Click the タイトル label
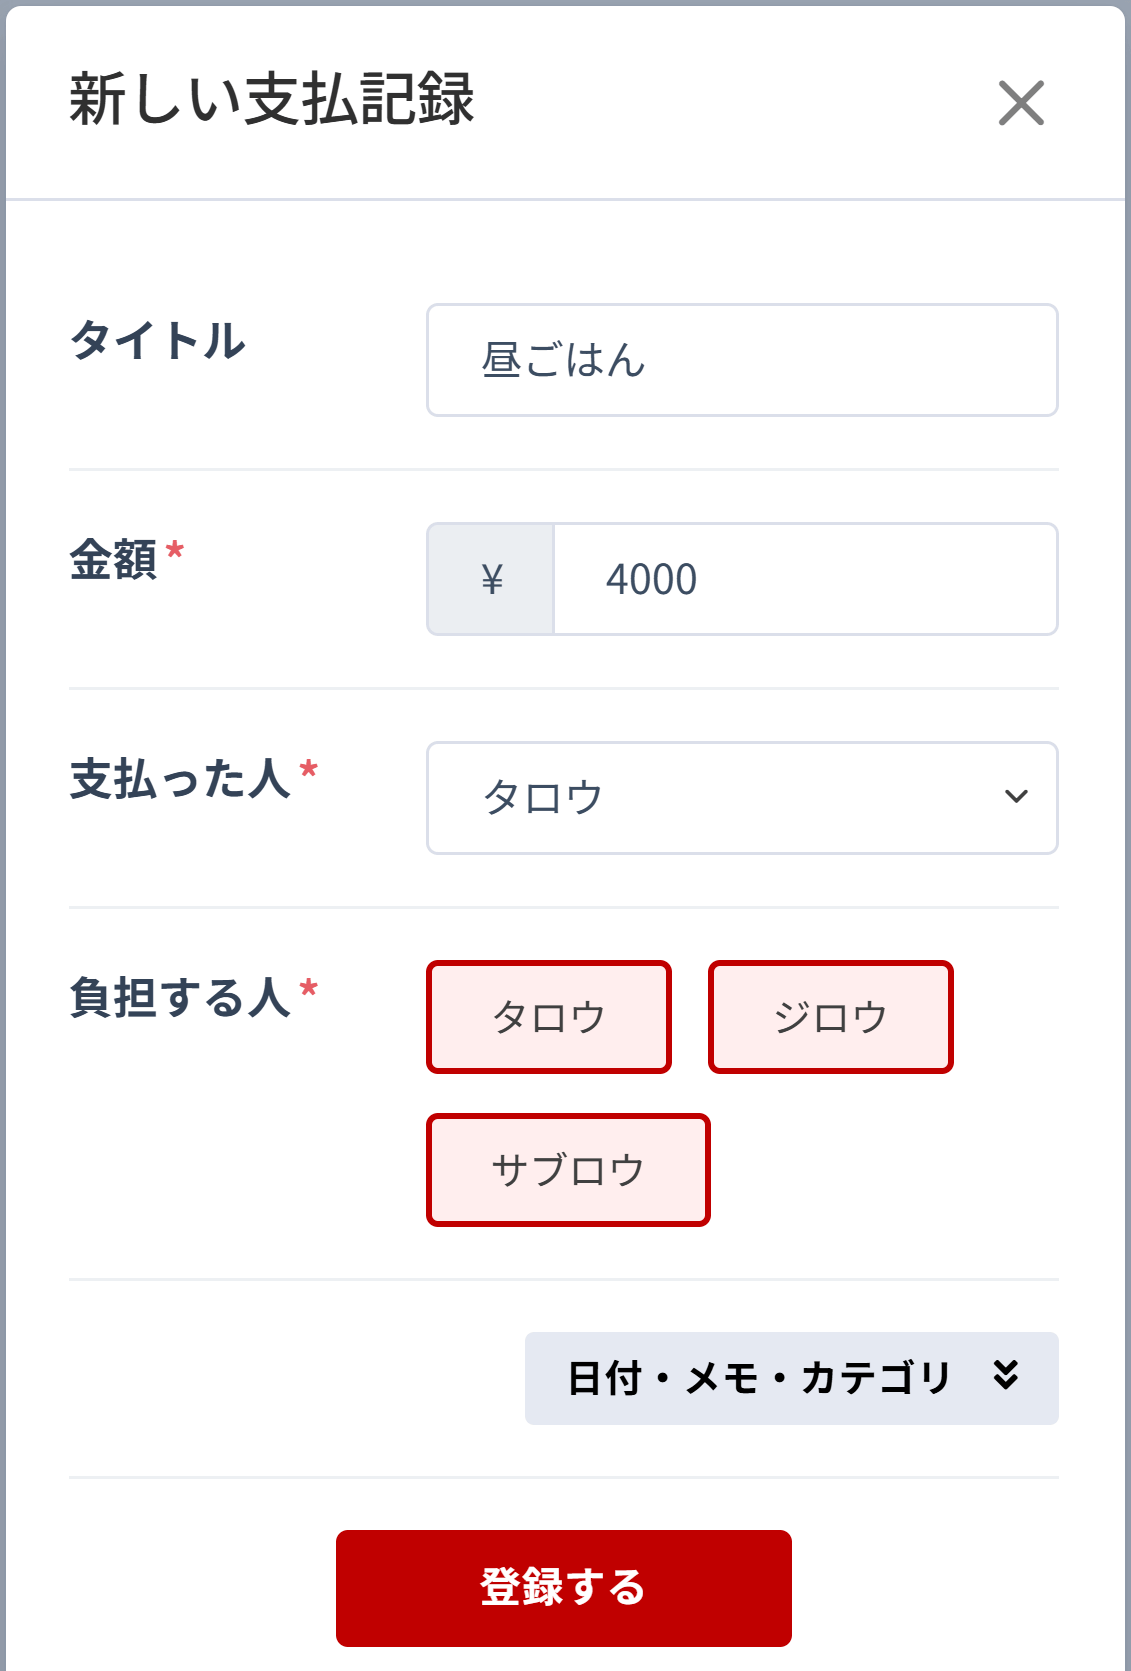This screenshot has width=1131, height=1671. point(157,340)
